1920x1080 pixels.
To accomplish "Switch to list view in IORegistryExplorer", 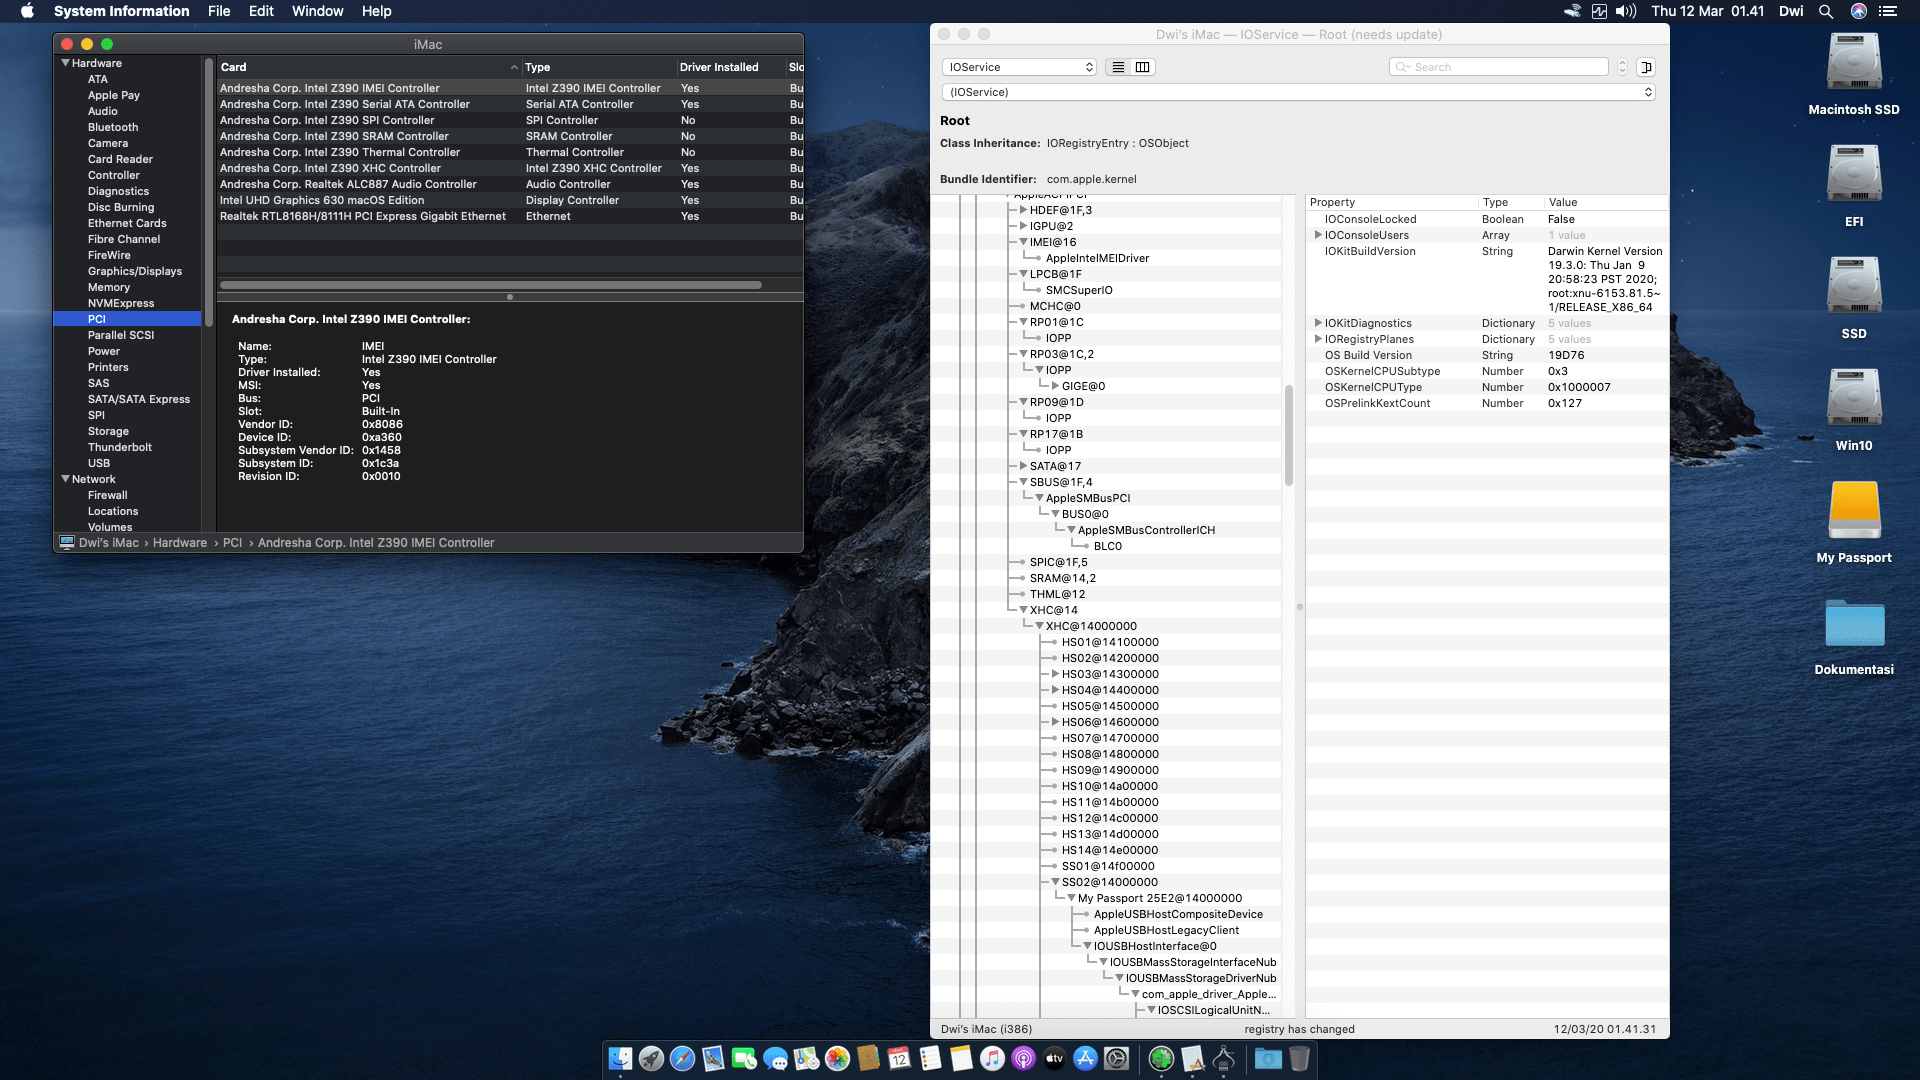I will tap(1118, 67).
